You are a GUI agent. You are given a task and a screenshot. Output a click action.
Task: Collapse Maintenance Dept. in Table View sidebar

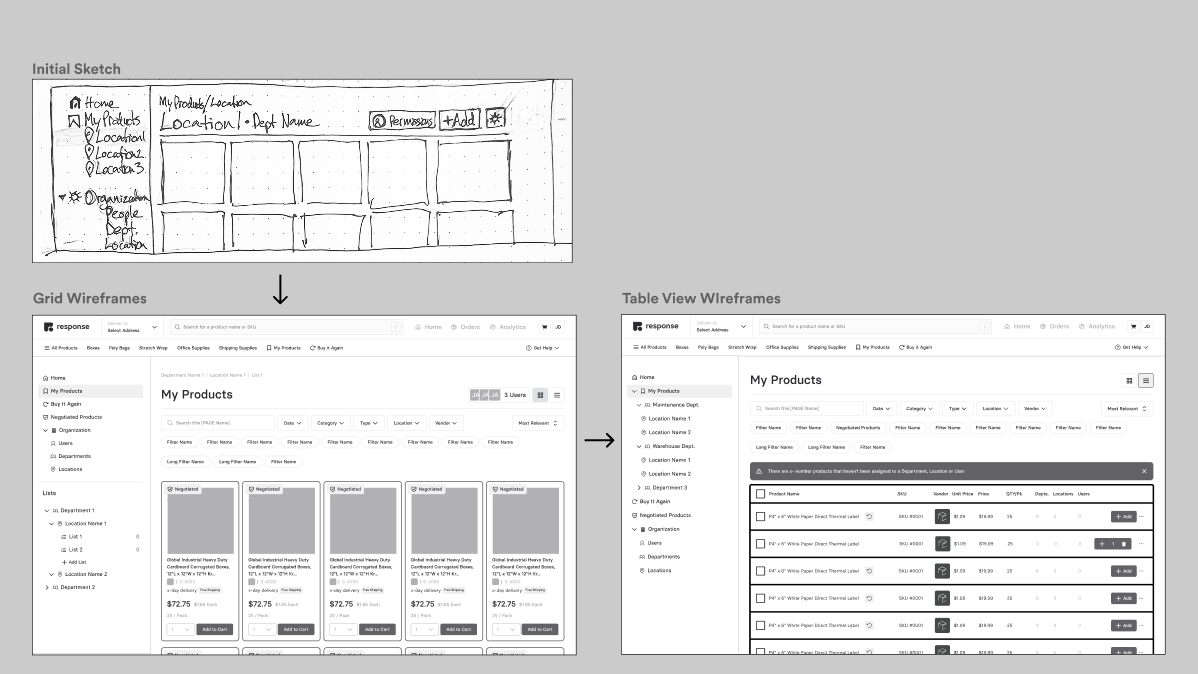639,405
